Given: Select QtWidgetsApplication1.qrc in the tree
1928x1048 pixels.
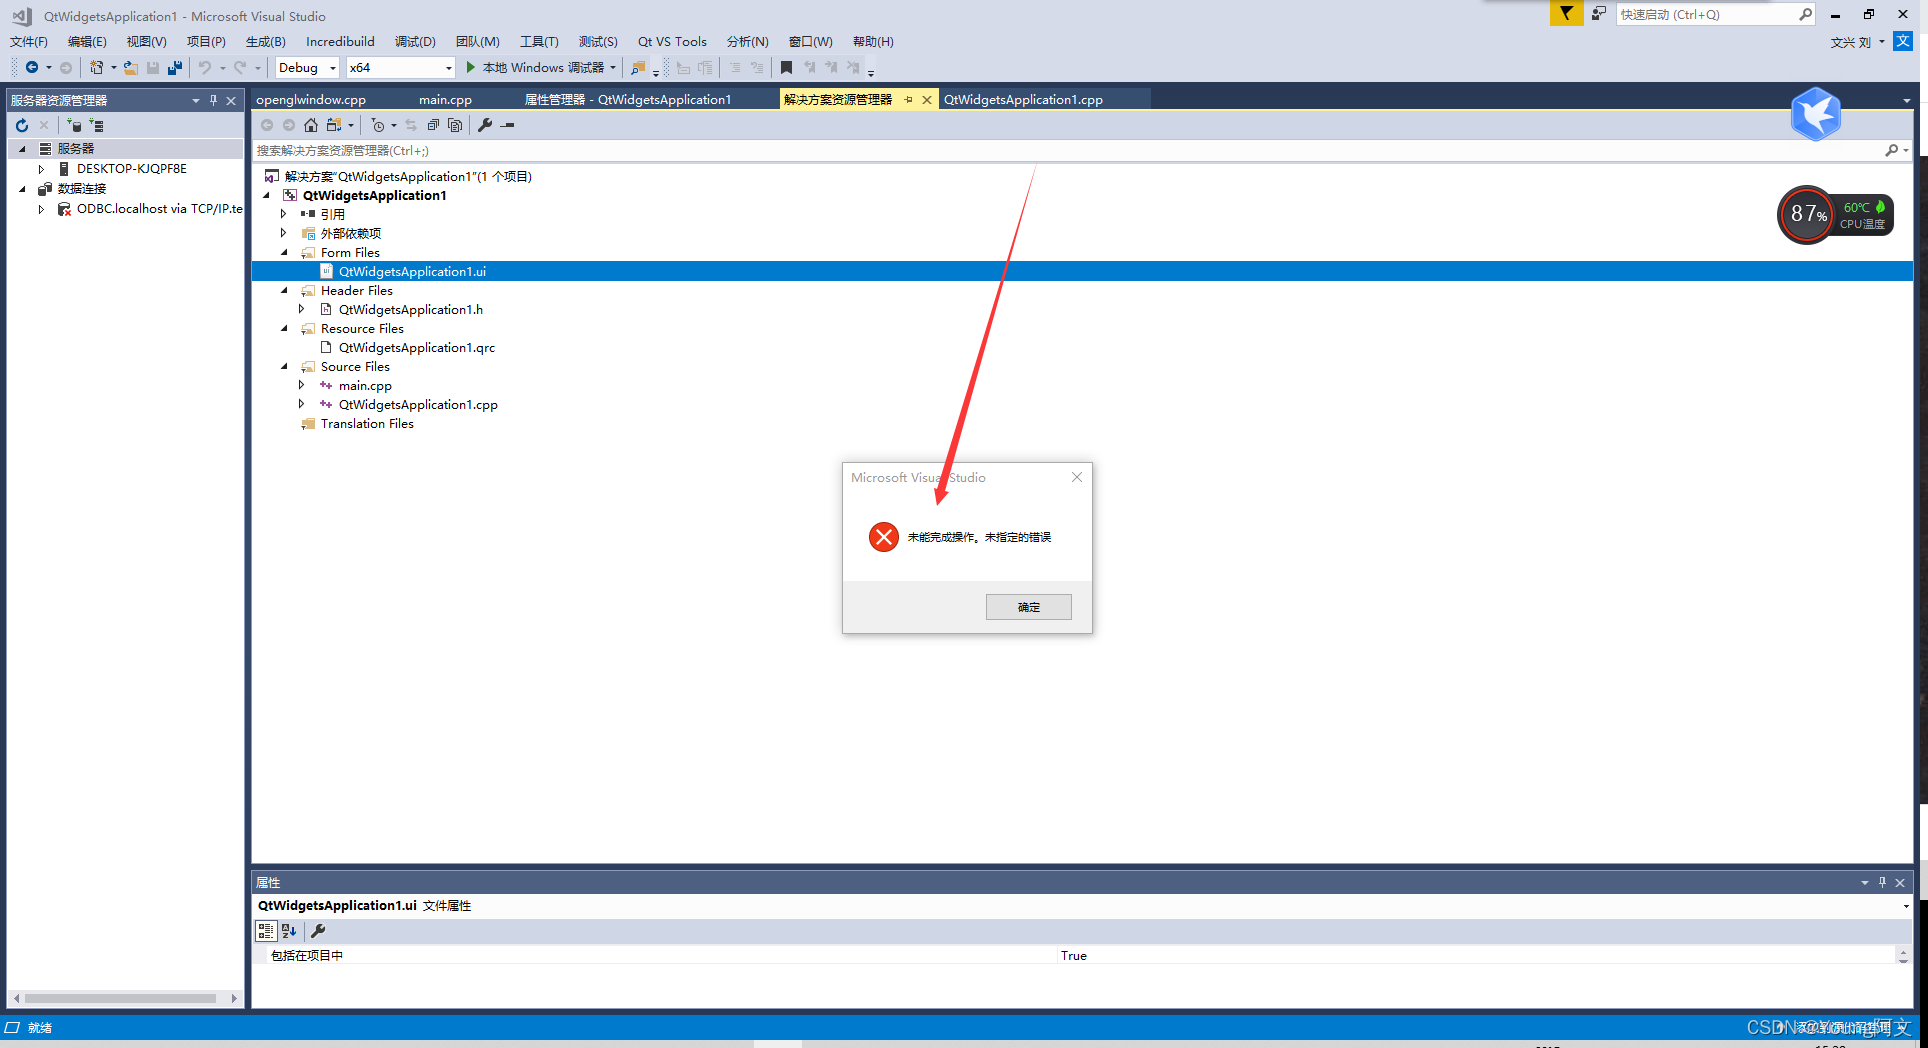Looking at the screenshot, I should coord(416,348).
